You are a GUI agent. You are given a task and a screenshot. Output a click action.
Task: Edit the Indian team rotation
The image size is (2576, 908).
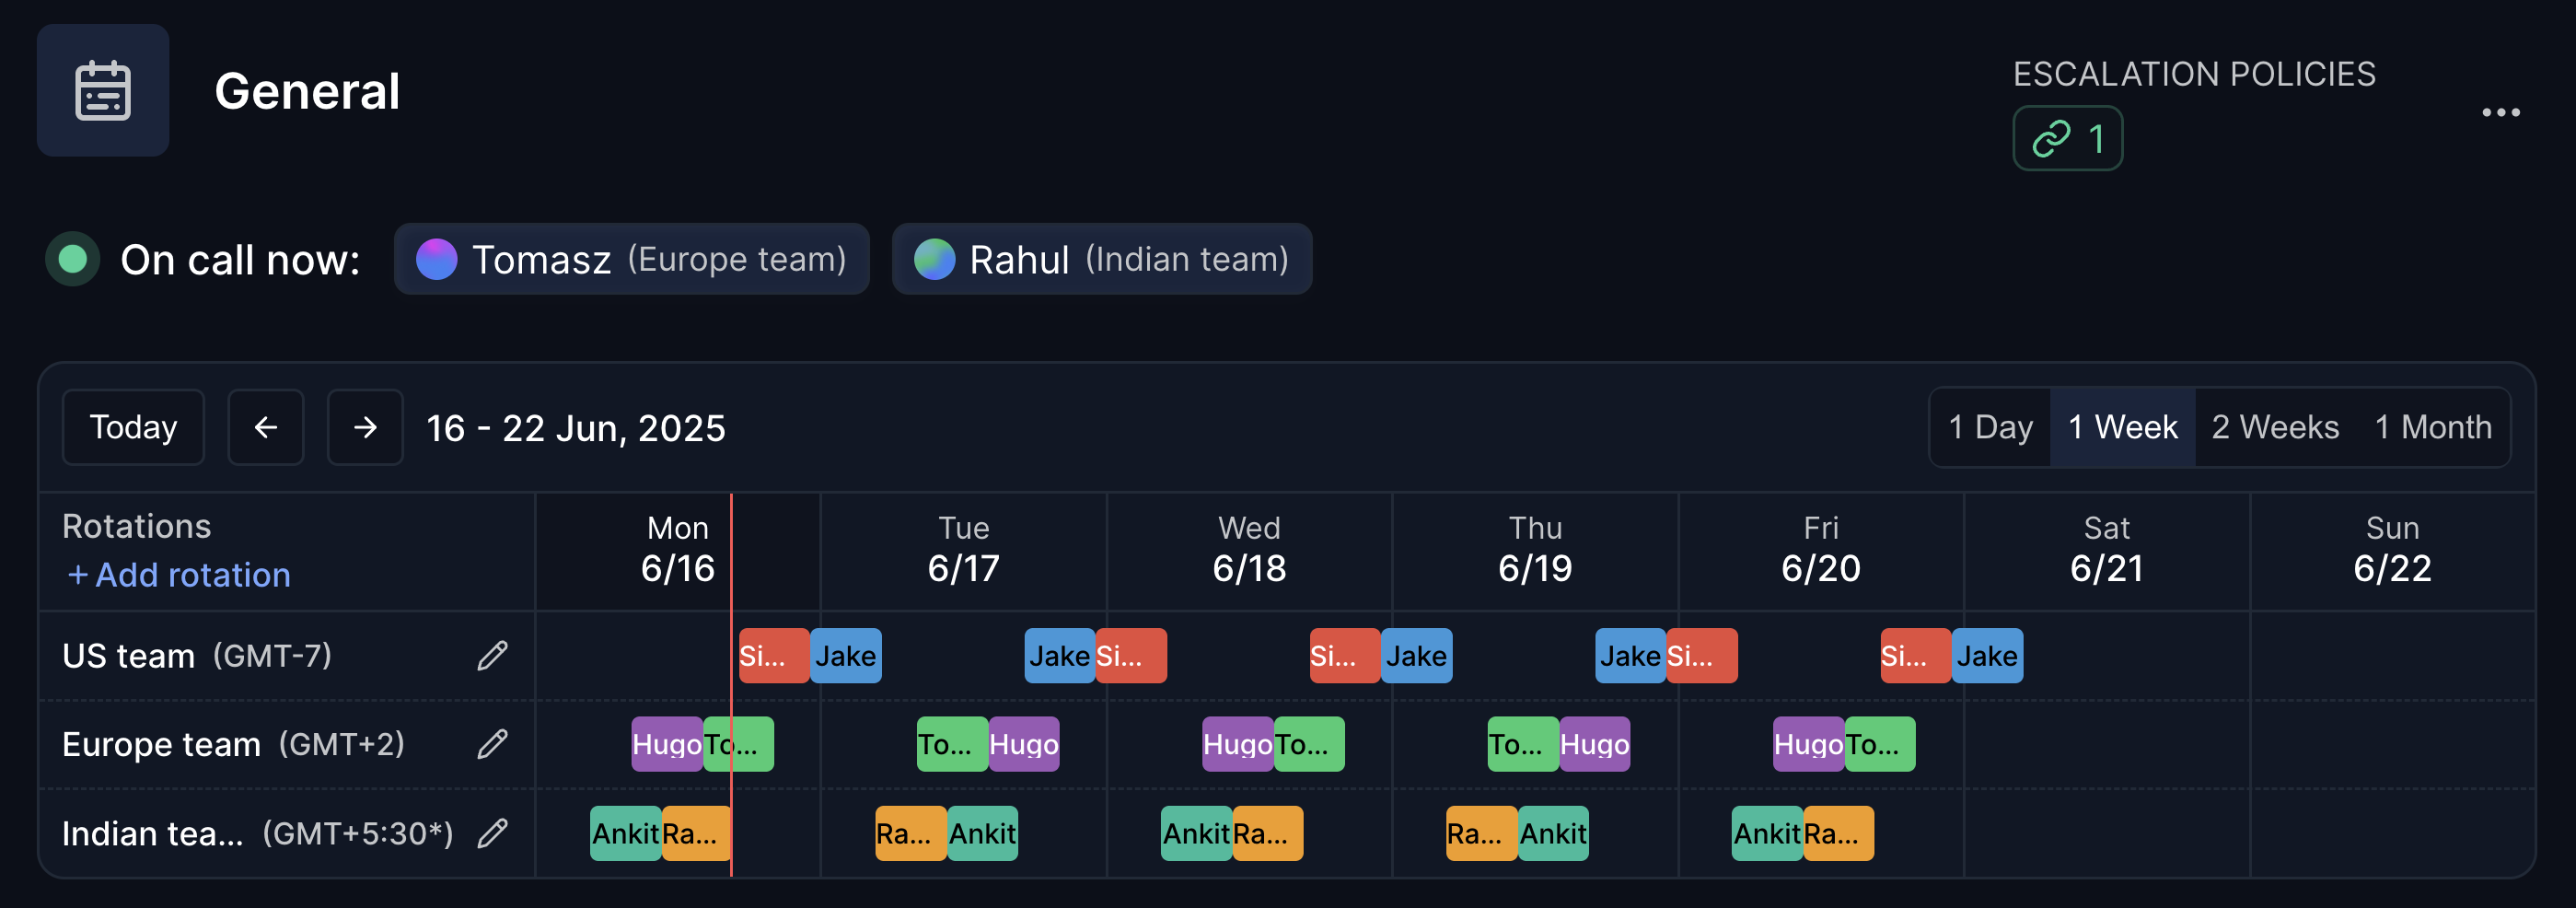(x=492, y=833)
